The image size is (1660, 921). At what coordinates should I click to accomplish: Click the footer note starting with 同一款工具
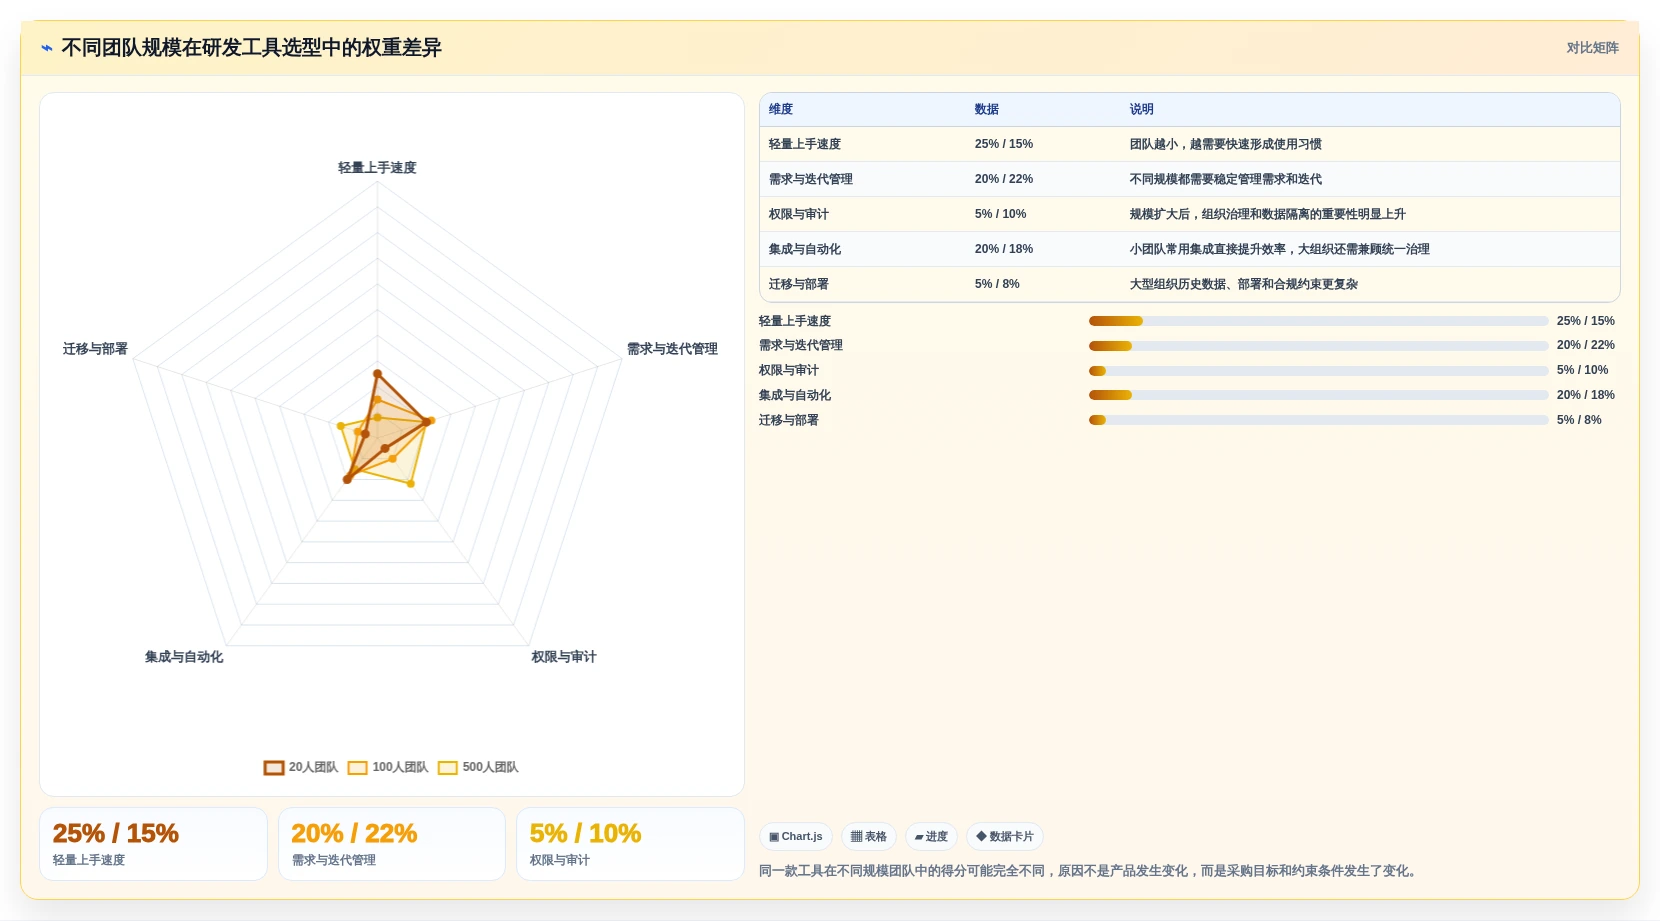pyautogui.click(x=1089, y=871)
